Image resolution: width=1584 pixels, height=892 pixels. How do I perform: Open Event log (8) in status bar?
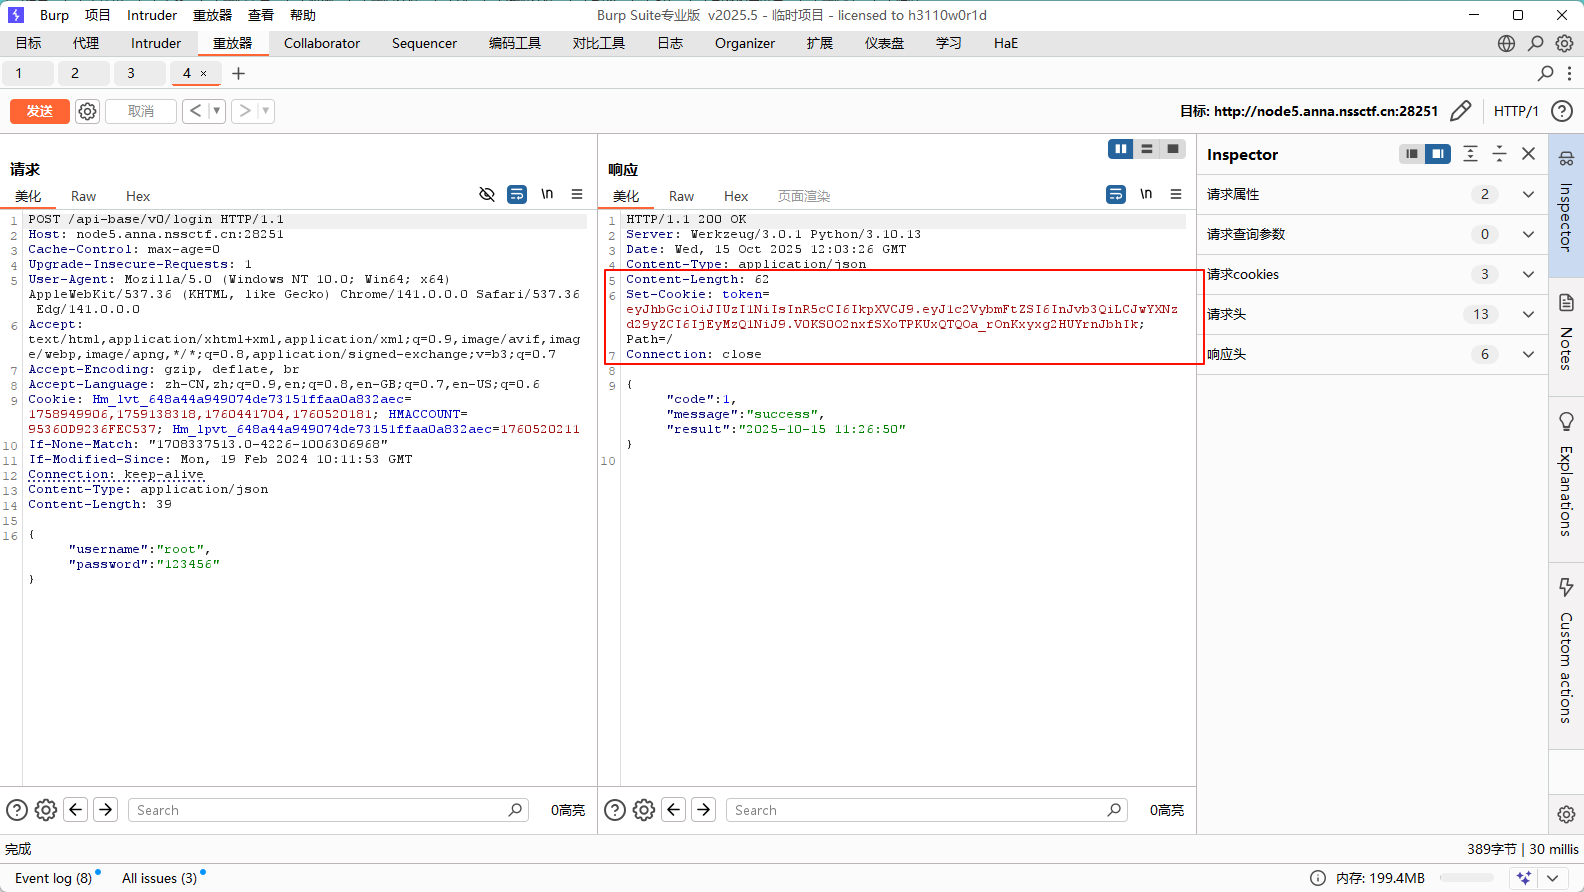[53, 878]
